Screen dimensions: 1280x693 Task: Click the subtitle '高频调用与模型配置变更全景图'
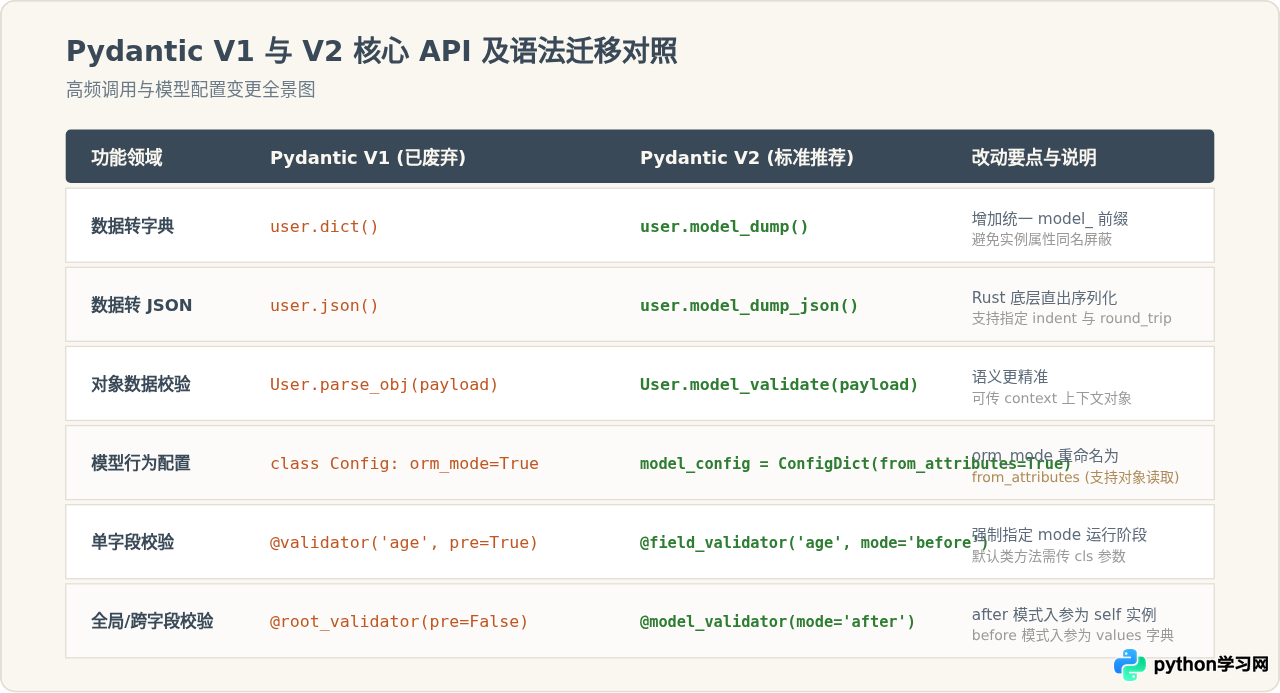[x=191, y=90]
